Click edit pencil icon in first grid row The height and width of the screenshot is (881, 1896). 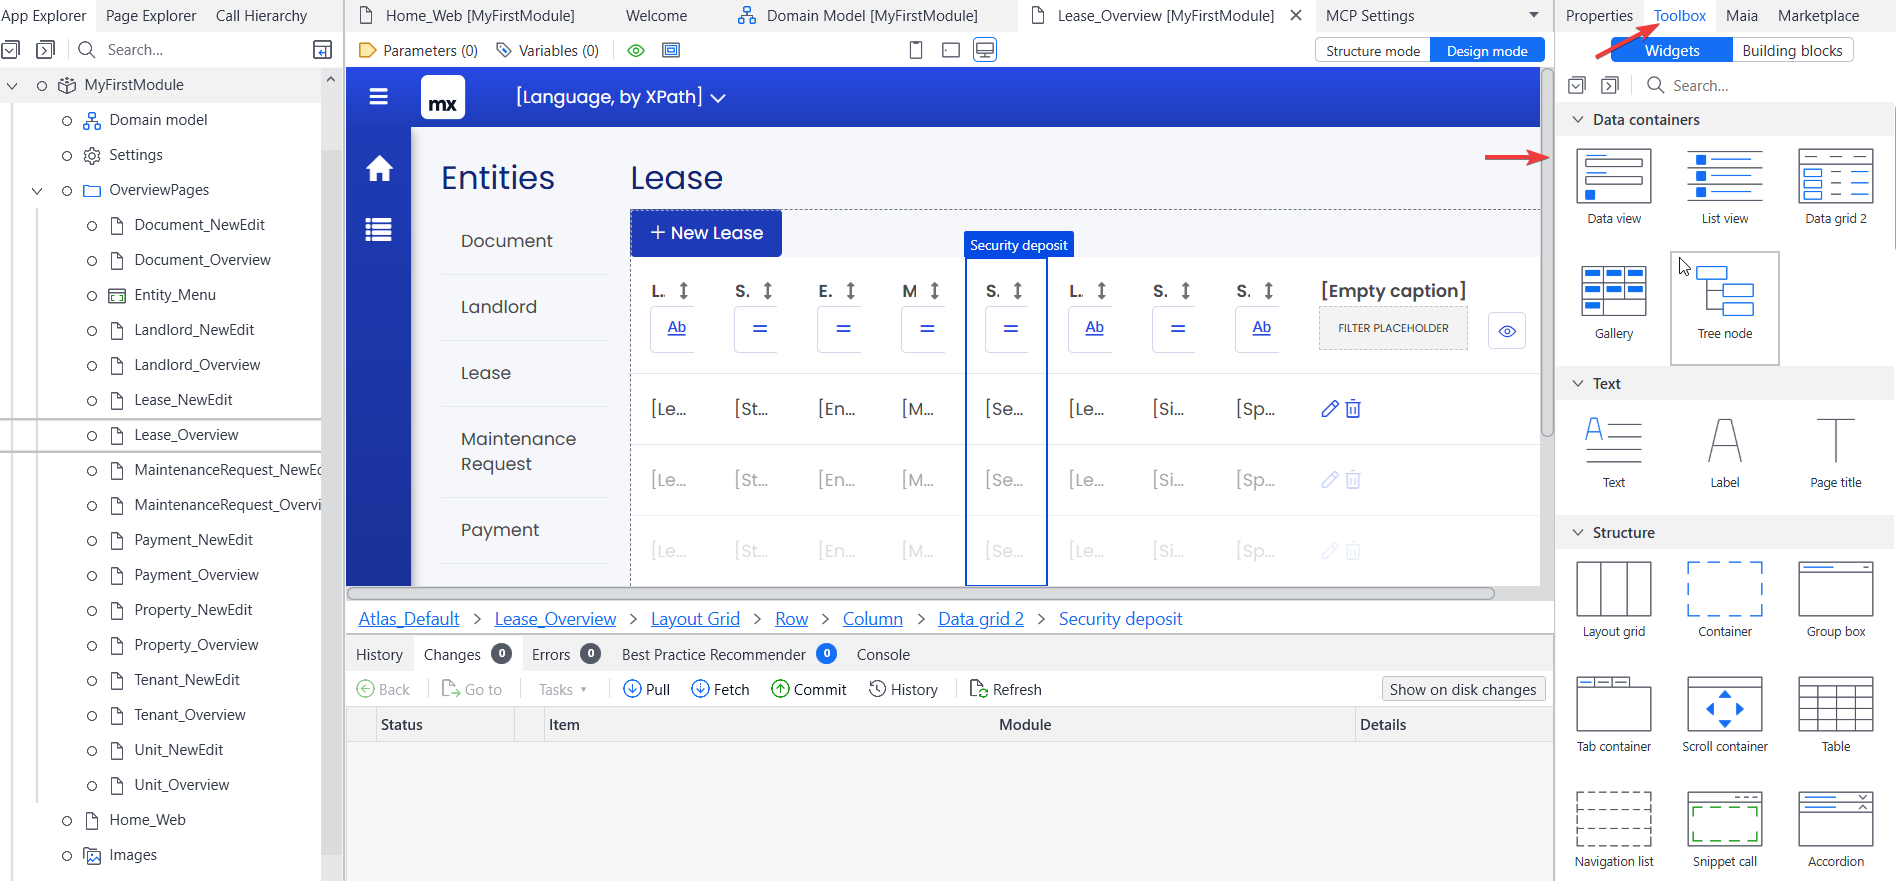(x=1329, y=408)
